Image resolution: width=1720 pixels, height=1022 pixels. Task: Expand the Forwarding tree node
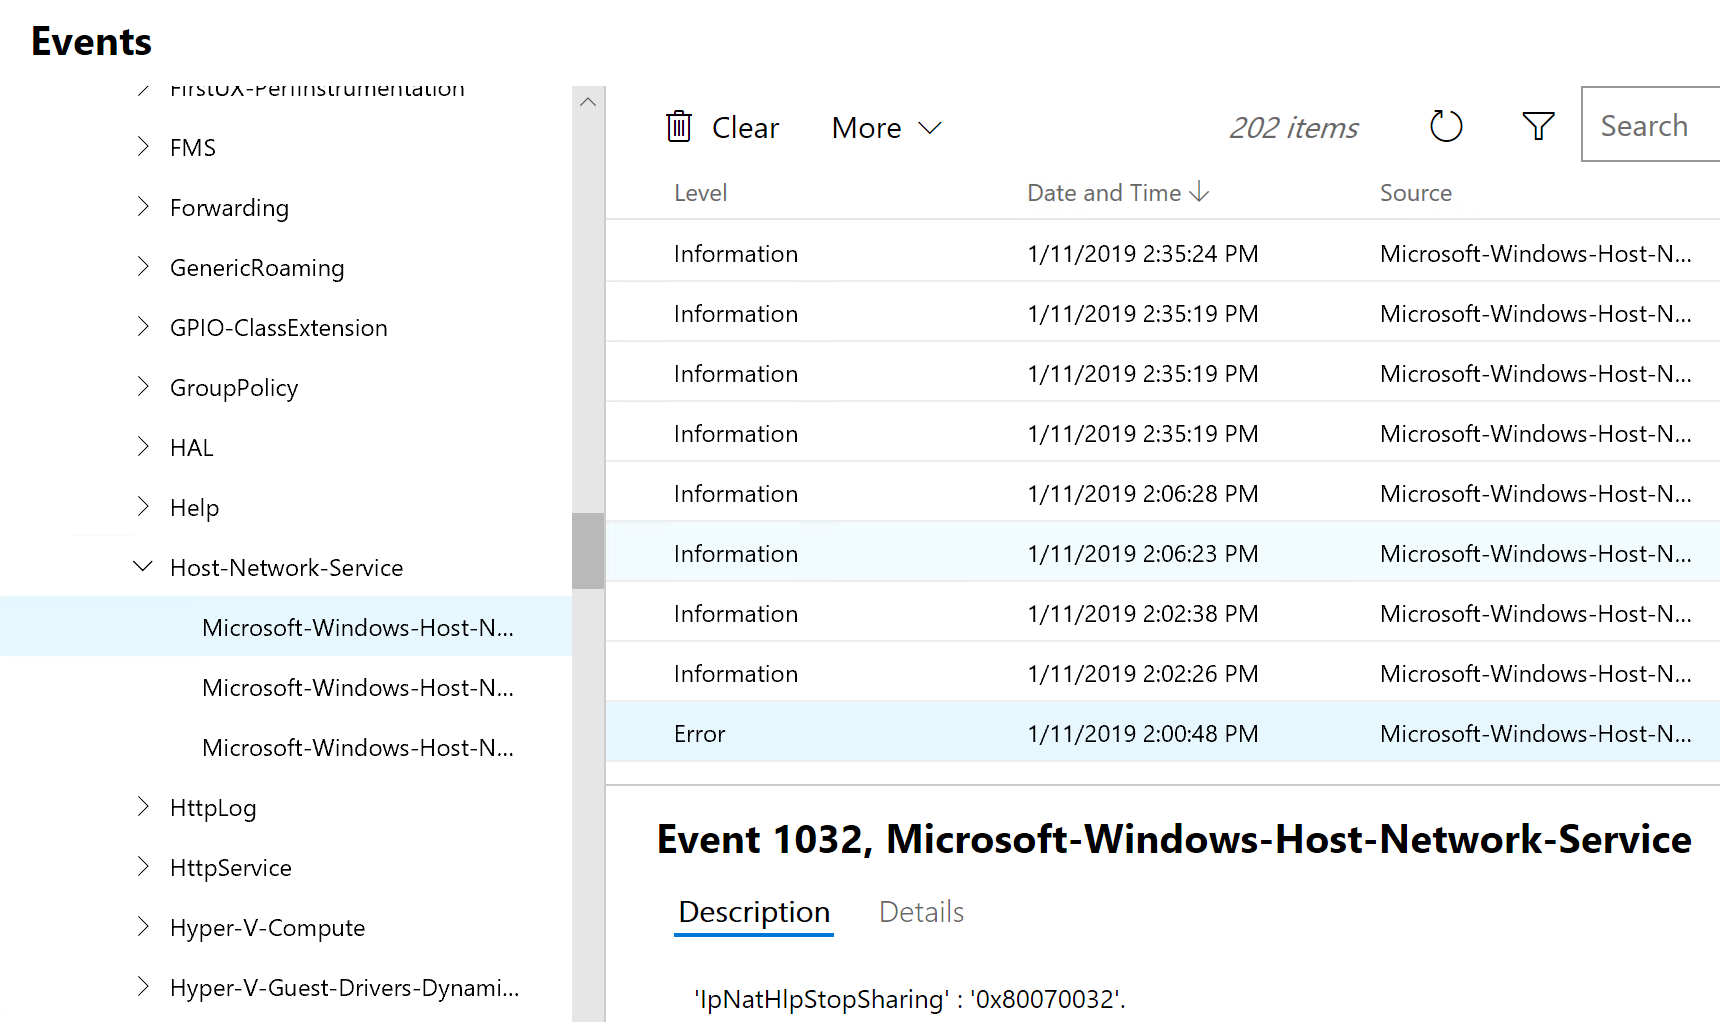tap(143, 207)
